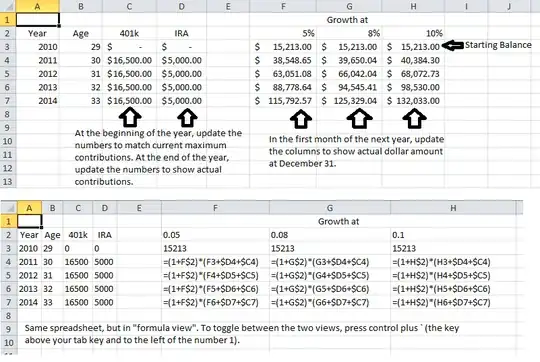Select the 66,042.04 balance cell
This screenshot has height=362, width=540.
(349, 74)
